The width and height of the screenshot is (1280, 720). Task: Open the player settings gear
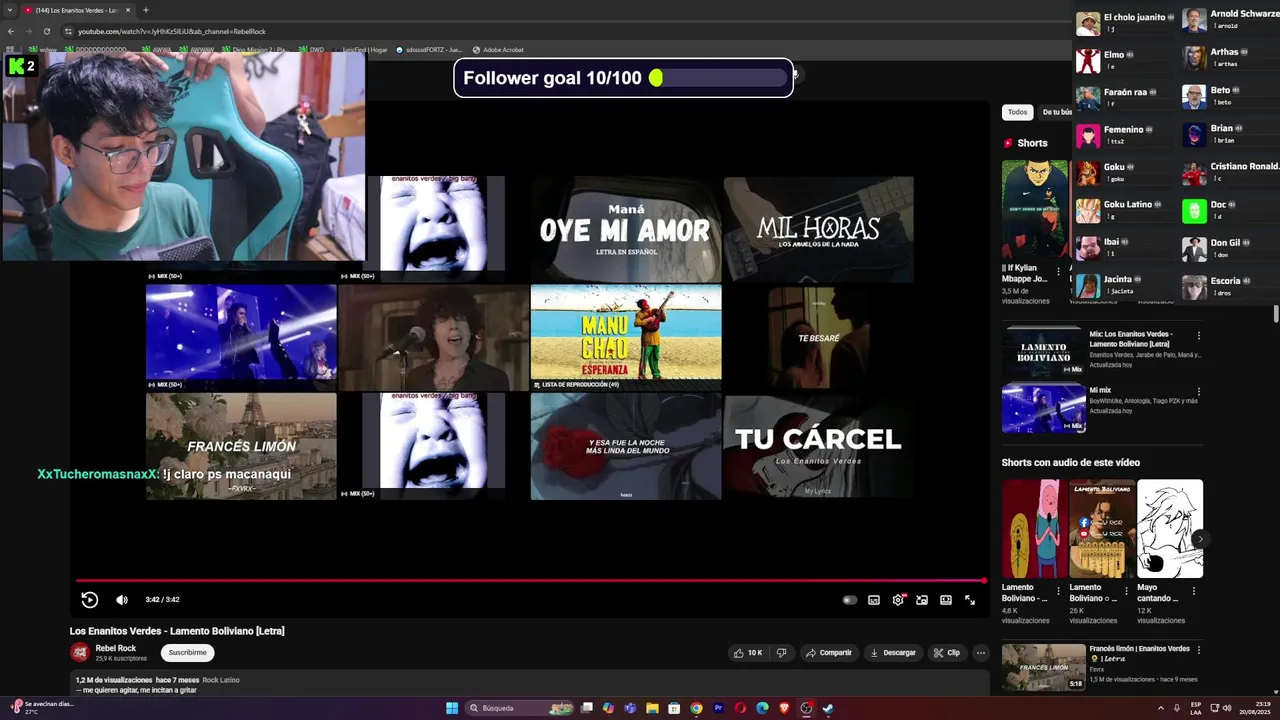(898, 600)
